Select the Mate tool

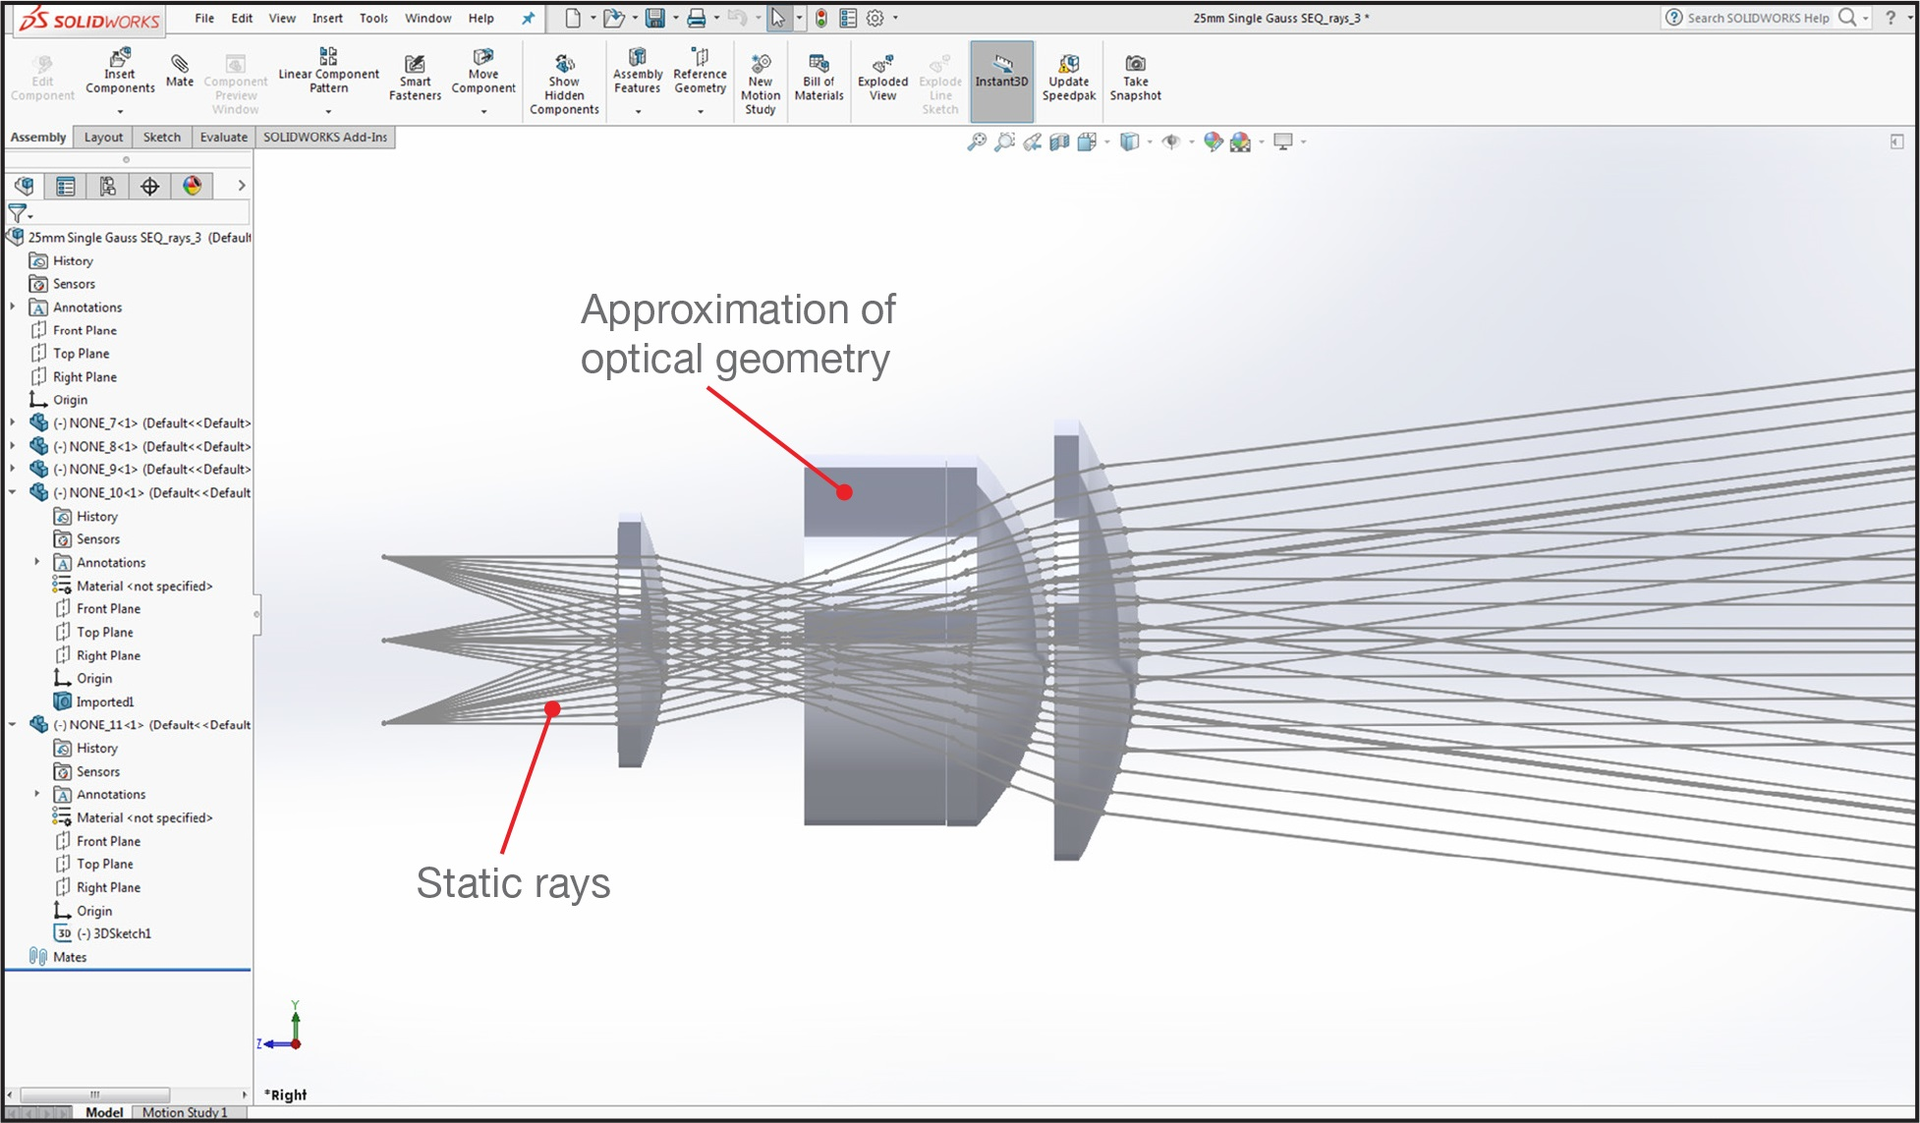179,75
